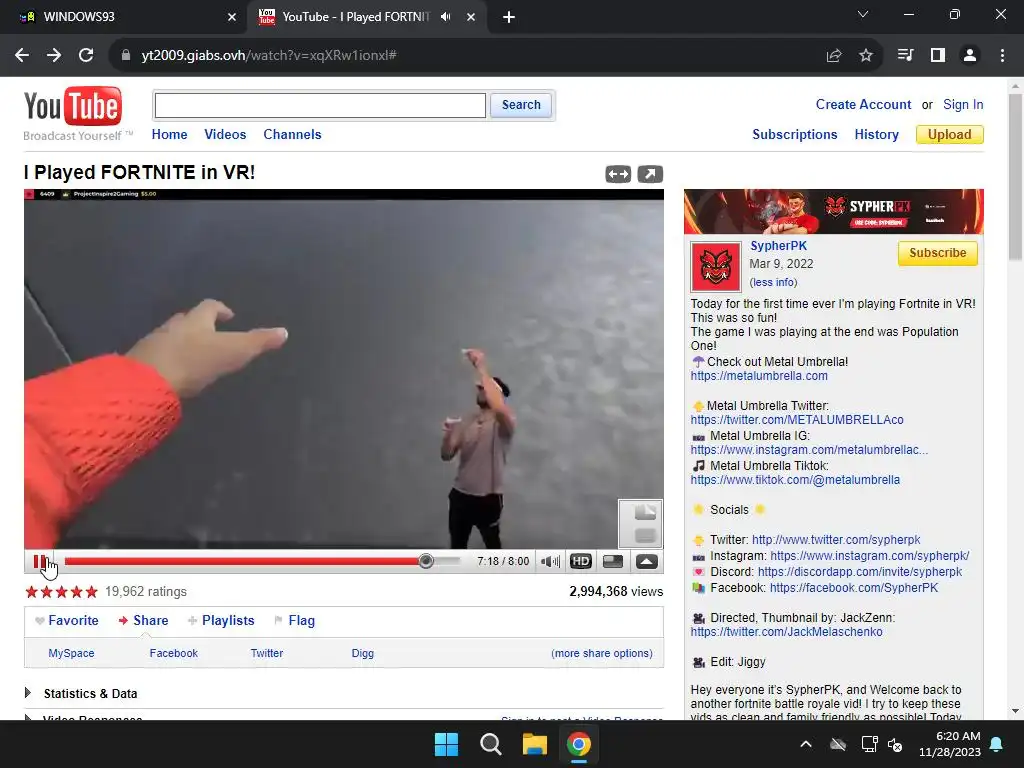Open a new browser tab
The image size is (1024, 768).
click(x=509, y=18)
